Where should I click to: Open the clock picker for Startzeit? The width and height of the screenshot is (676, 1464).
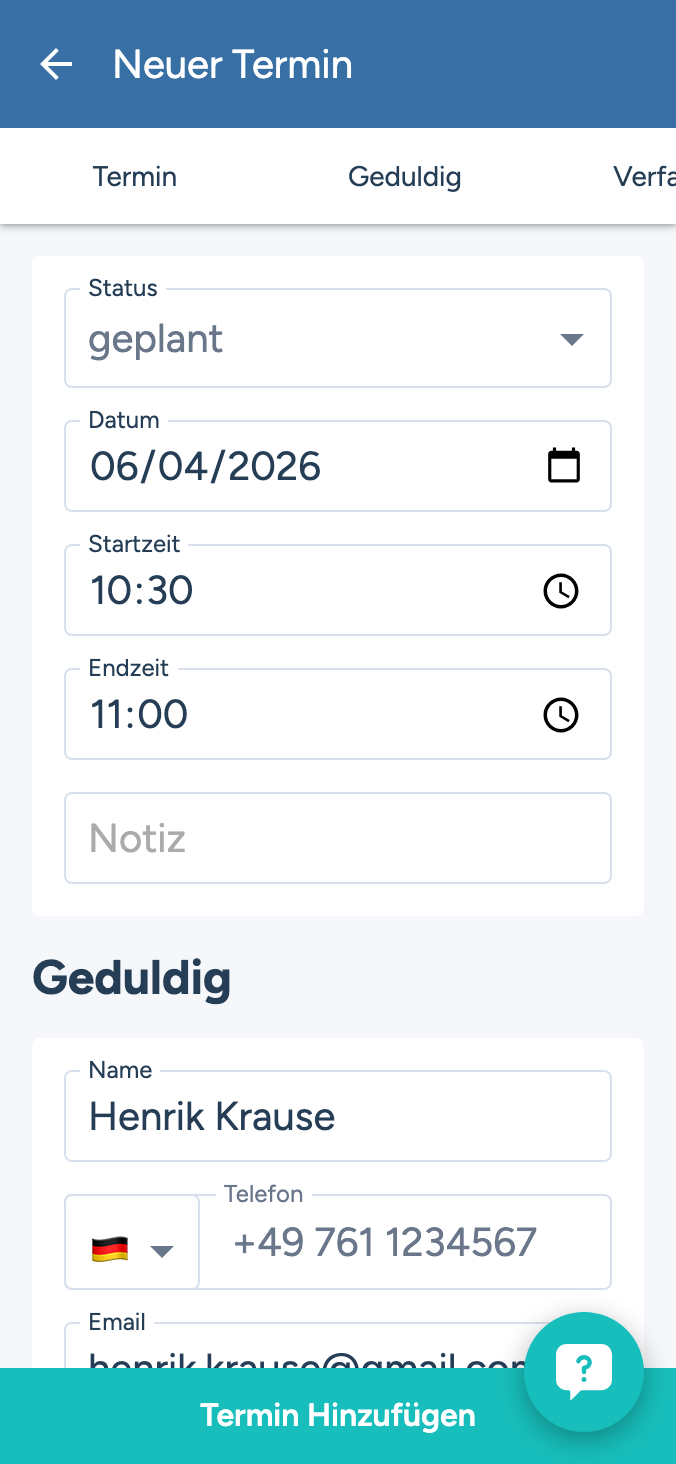(560, 591)
